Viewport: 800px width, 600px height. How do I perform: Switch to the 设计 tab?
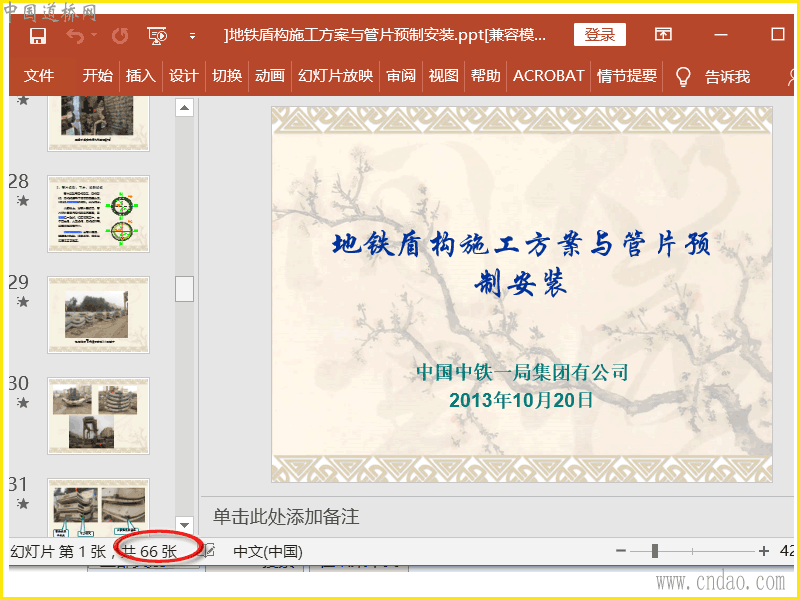184,76
